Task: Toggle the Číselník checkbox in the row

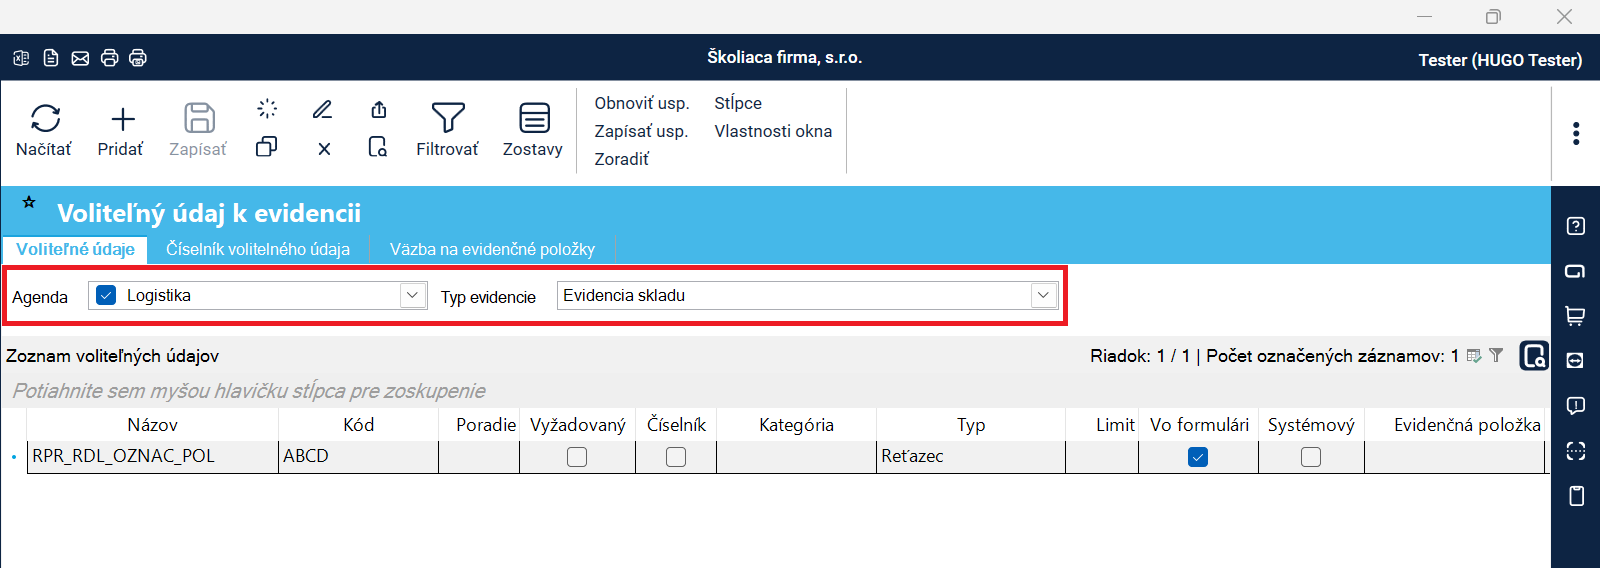Action: (676, 457)
